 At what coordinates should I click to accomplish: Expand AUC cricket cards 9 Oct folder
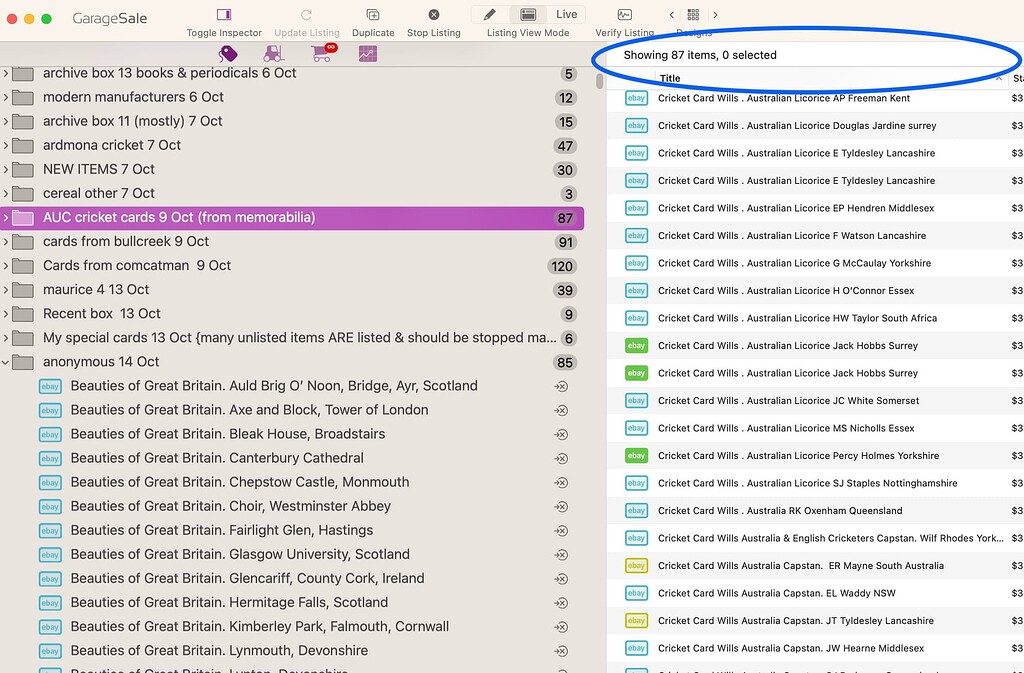pos(5,218)
